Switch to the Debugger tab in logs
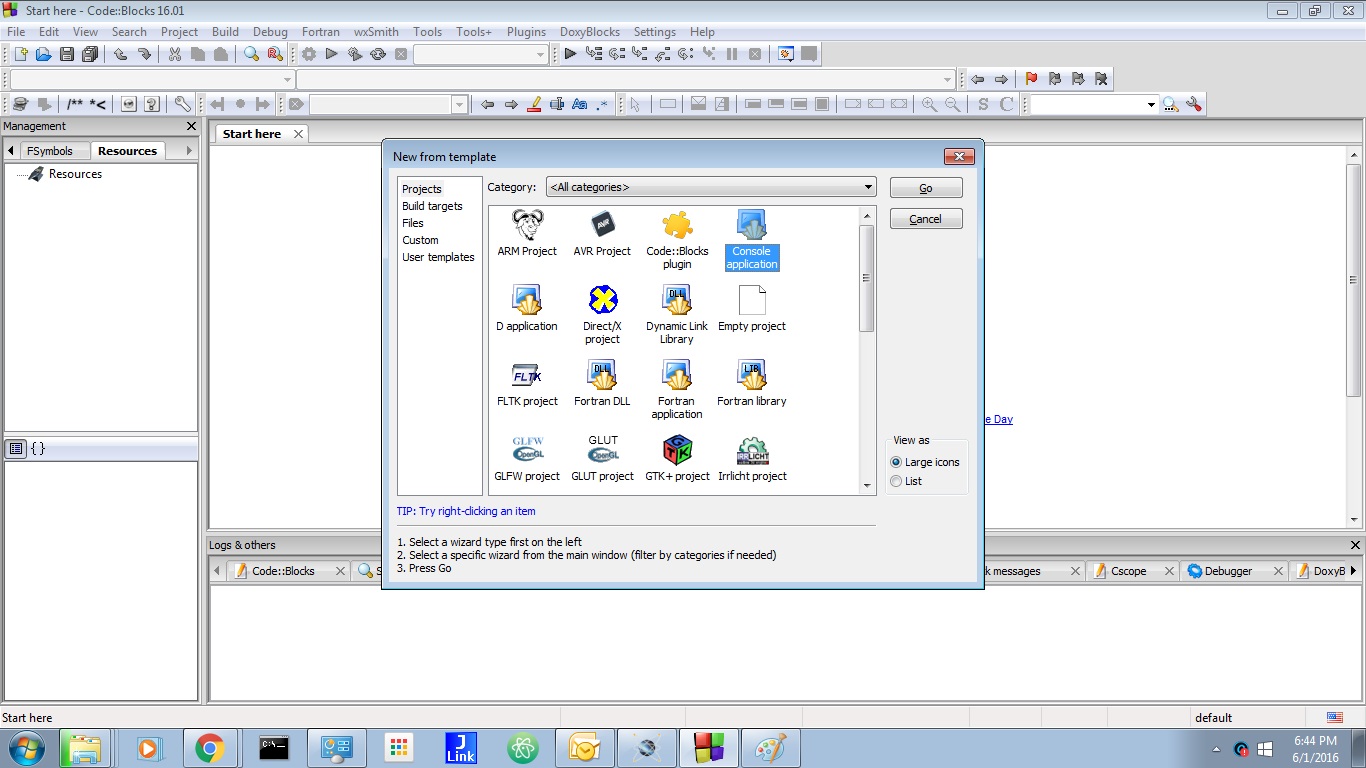Image resolution: width=1366 pixels, height=768 pixels. 1228,571
